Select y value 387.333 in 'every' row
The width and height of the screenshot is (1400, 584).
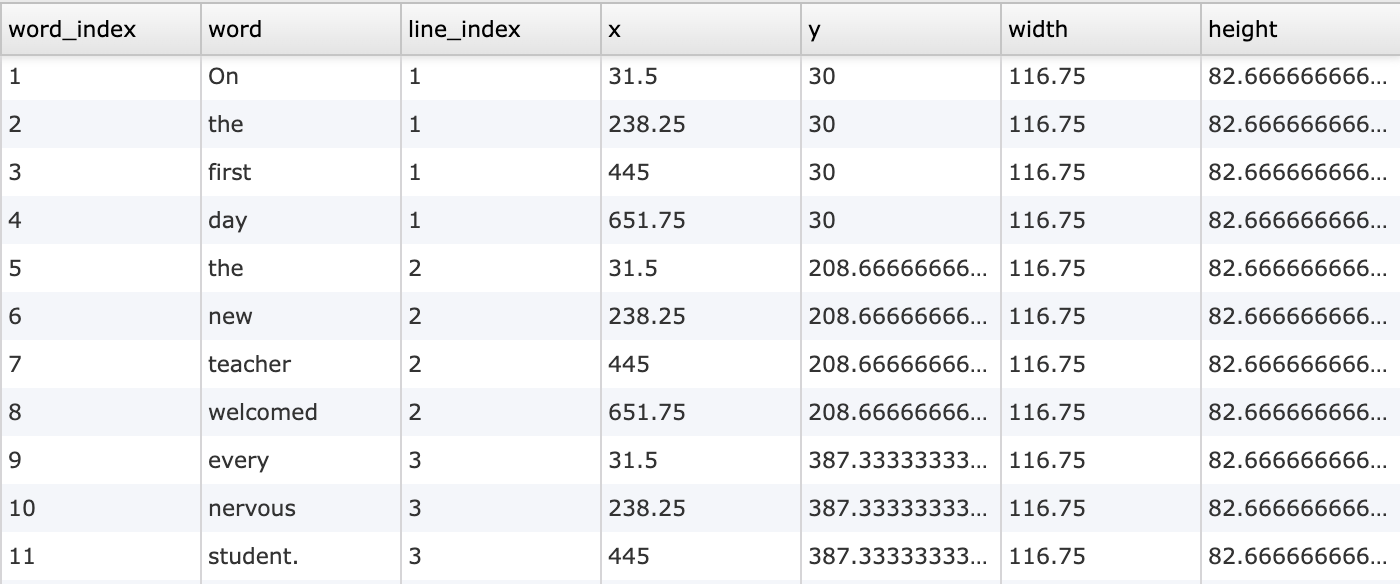900,460
